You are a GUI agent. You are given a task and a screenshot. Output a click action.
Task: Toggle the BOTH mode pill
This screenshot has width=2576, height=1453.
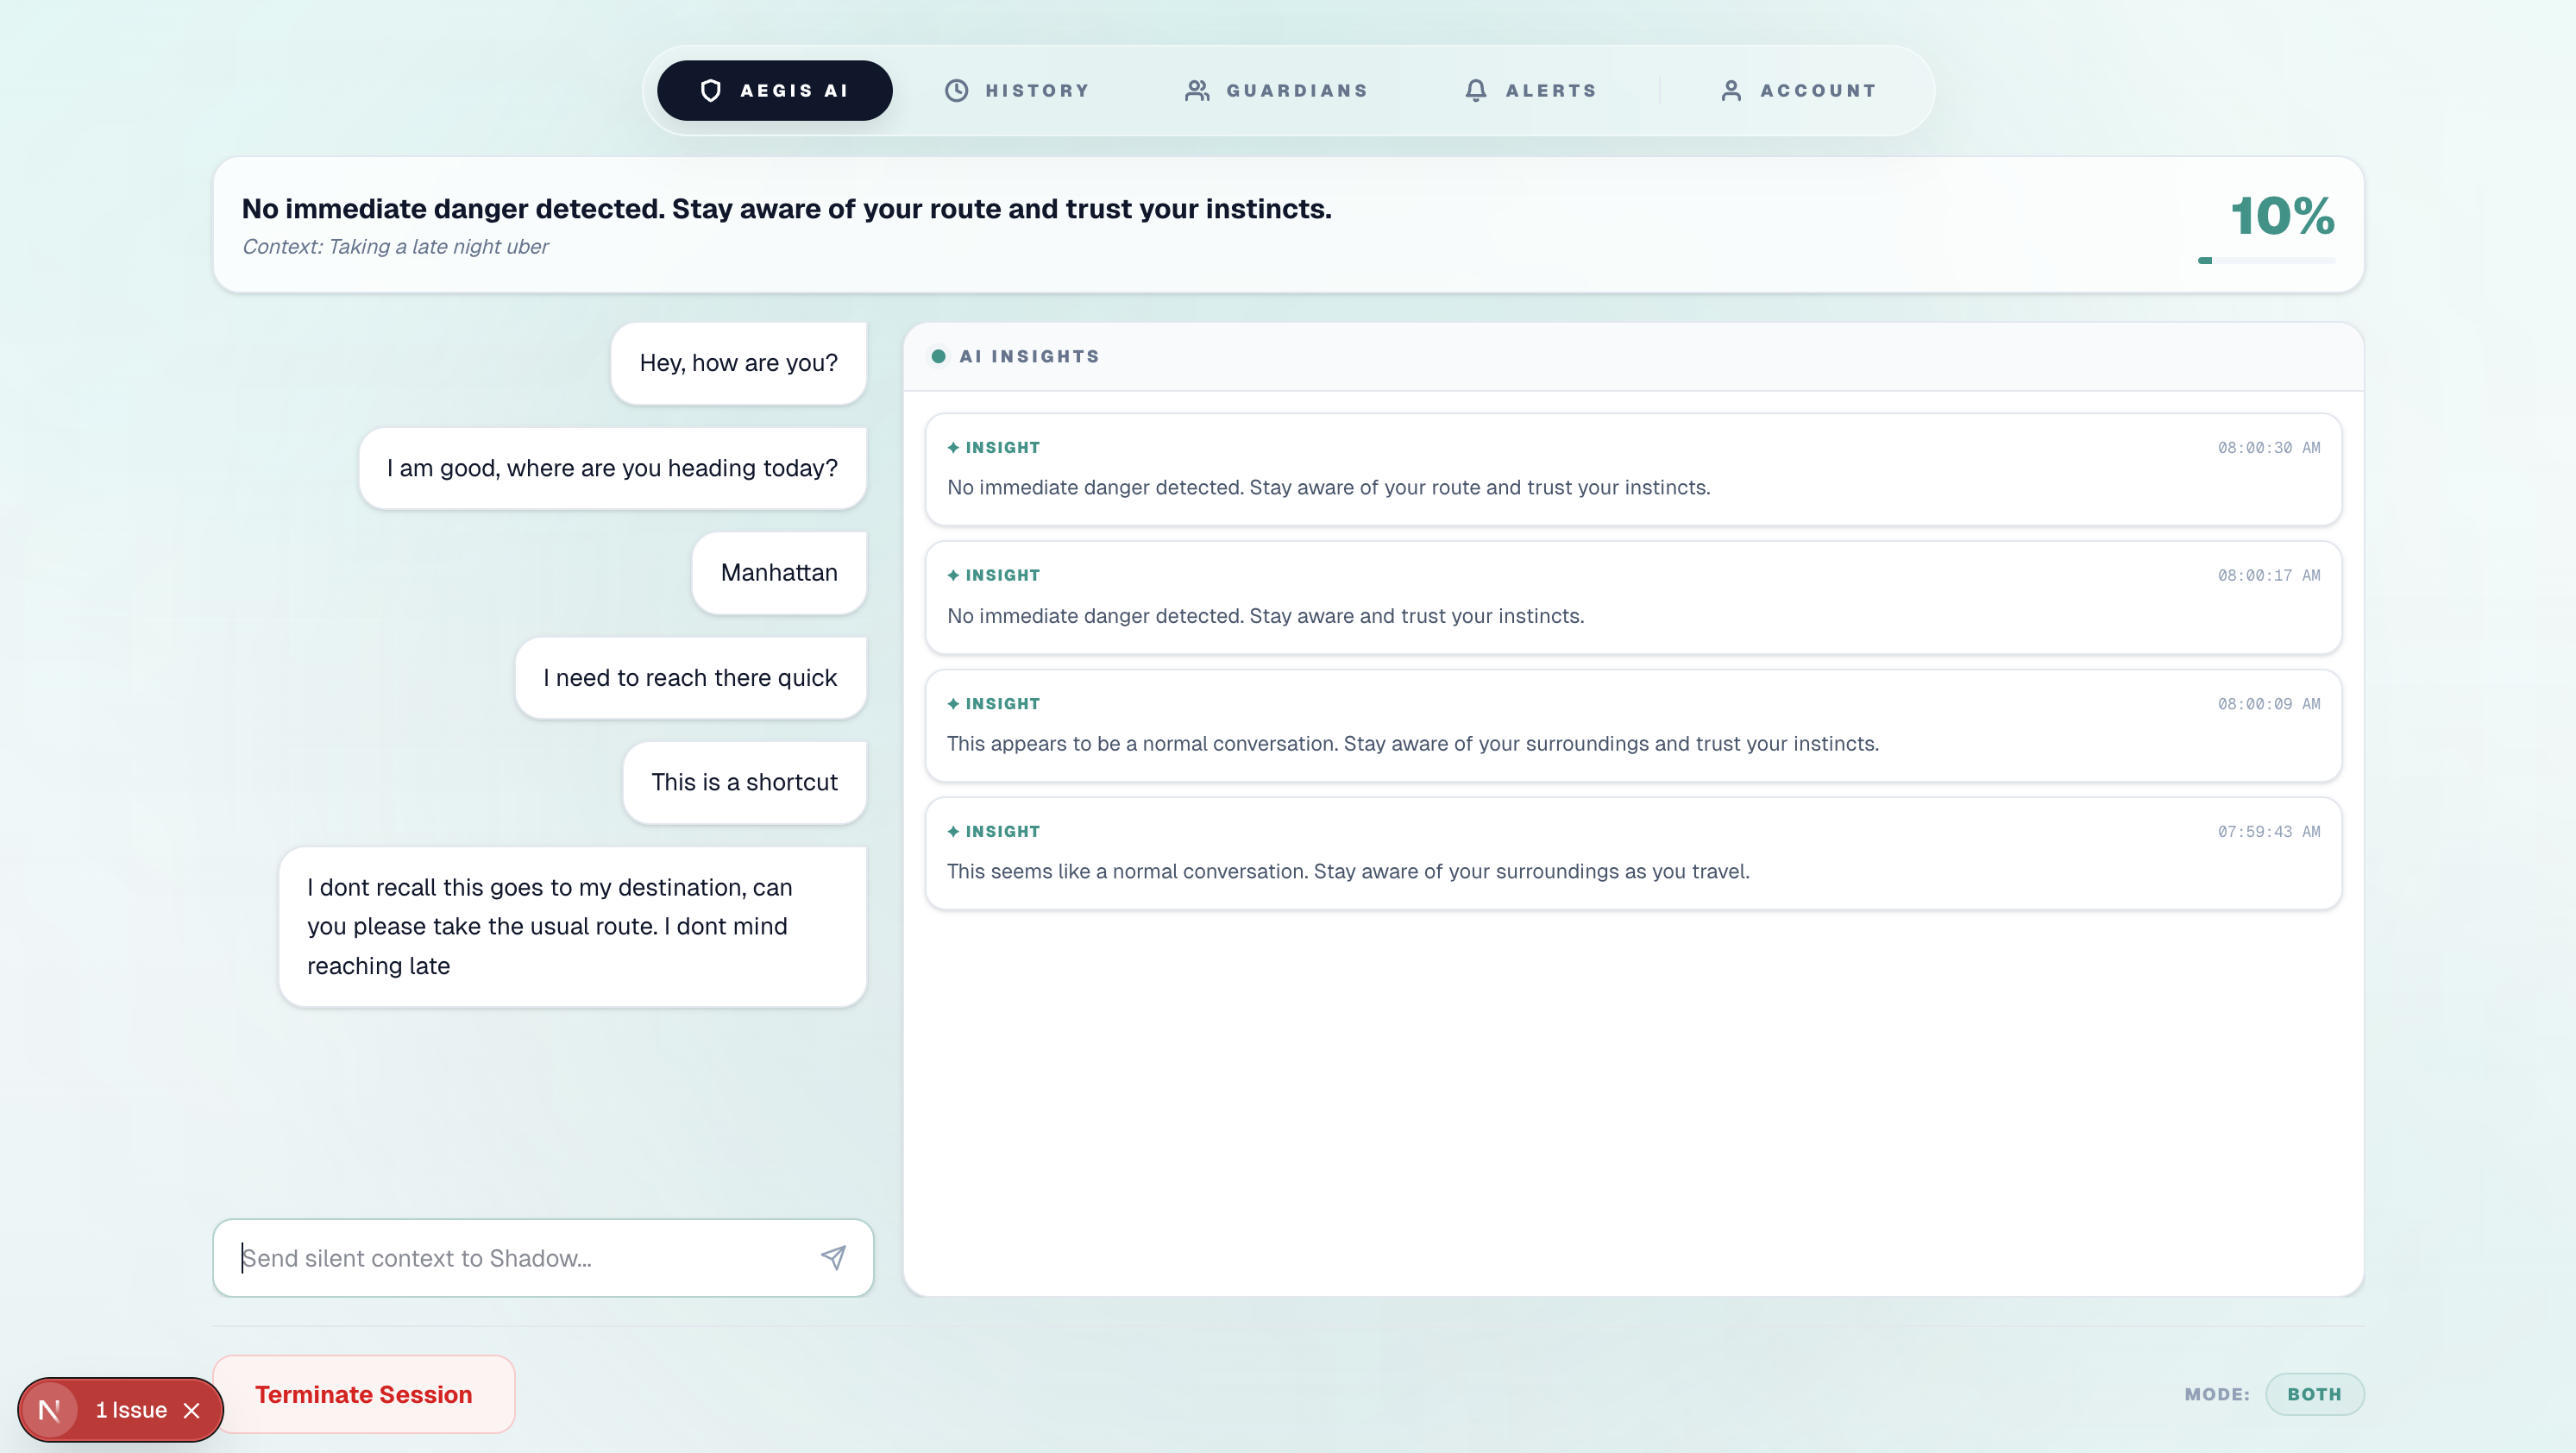(2313, 1394)
